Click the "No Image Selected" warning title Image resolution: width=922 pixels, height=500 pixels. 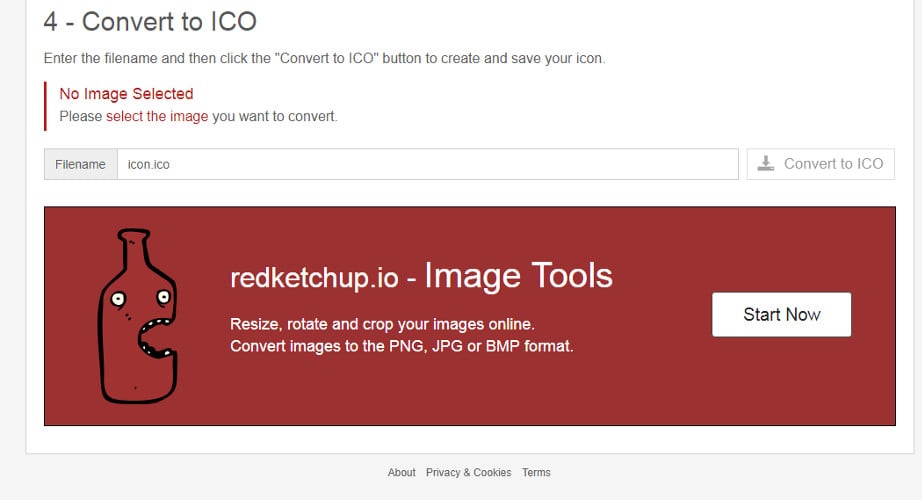coord(126,94)
